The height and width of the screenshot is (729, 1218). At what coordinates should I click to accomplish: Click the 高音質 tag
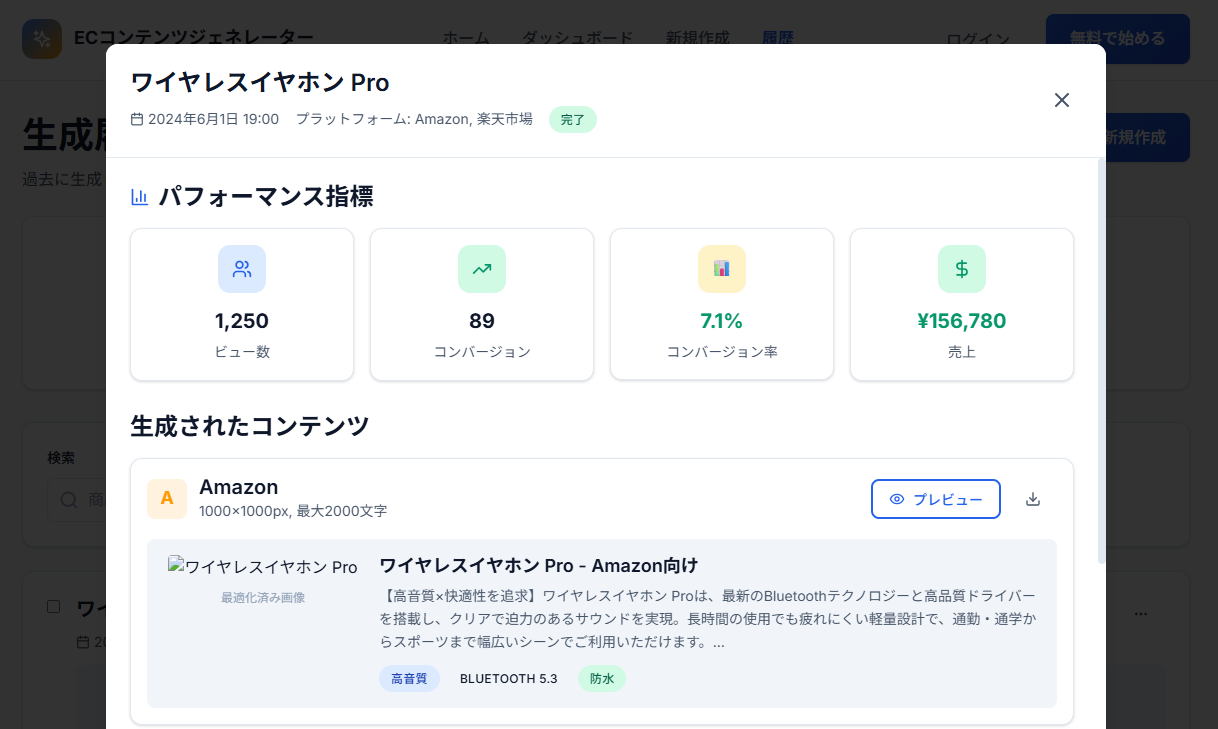coord(409,679)
